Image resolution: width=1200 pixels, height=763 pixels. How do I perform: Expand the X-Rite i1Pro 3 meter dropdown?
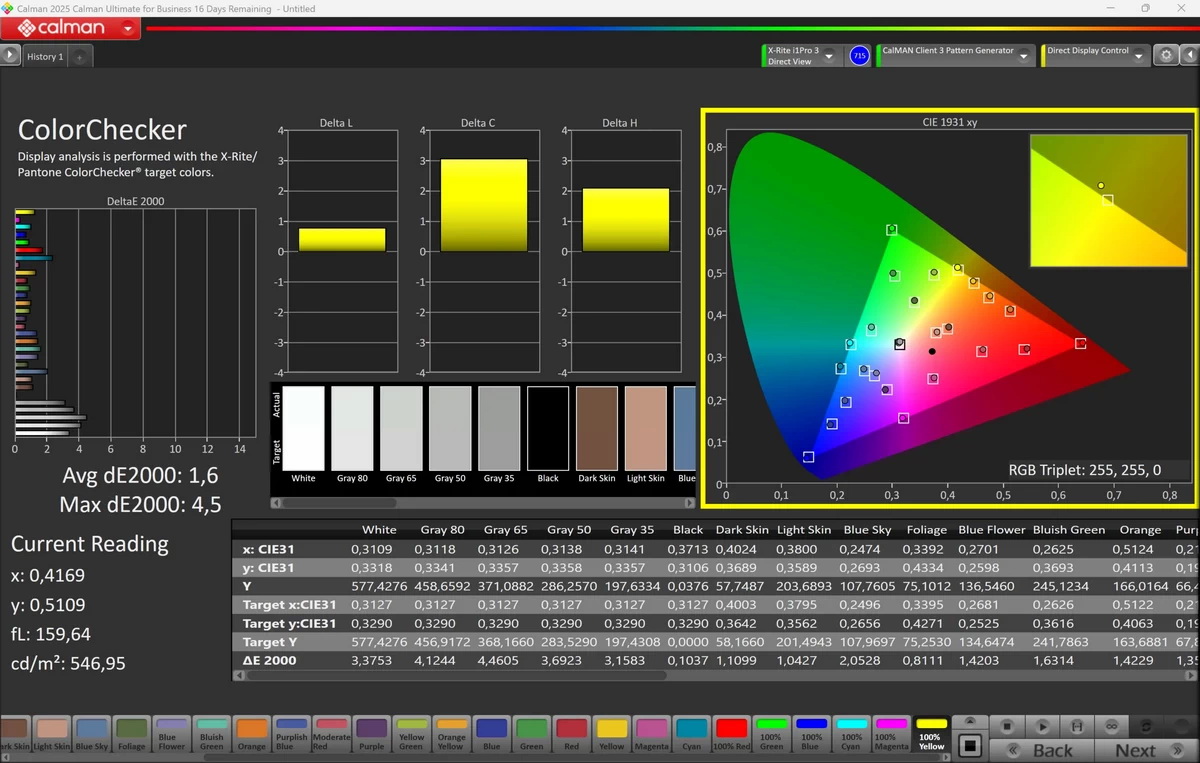828,57
